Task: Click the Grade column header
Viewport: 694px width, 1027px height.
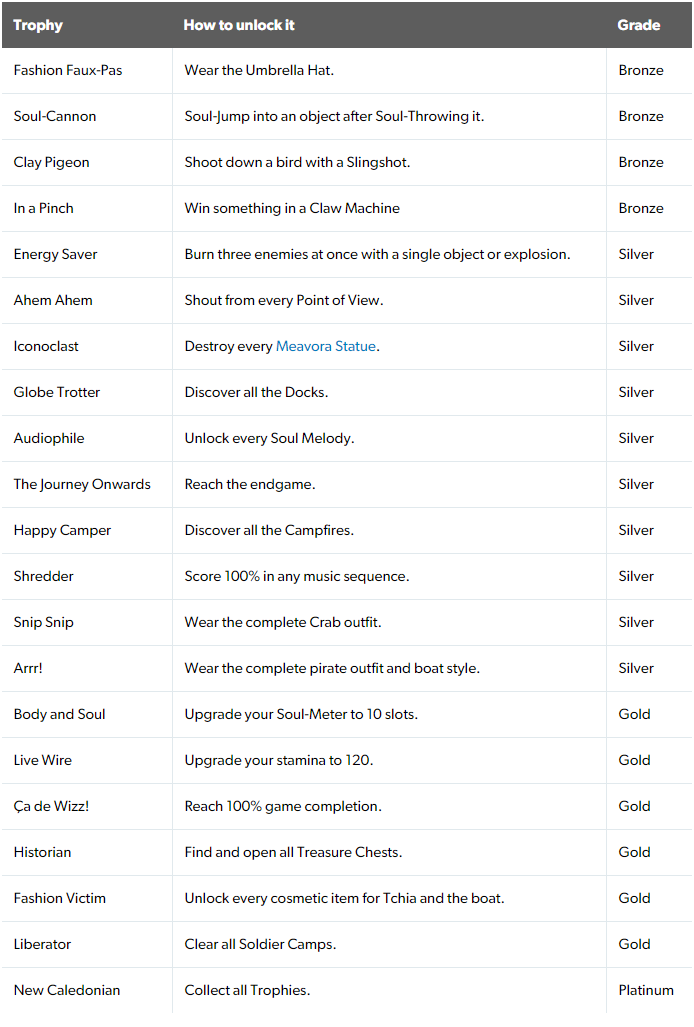Action: [638, 25]
